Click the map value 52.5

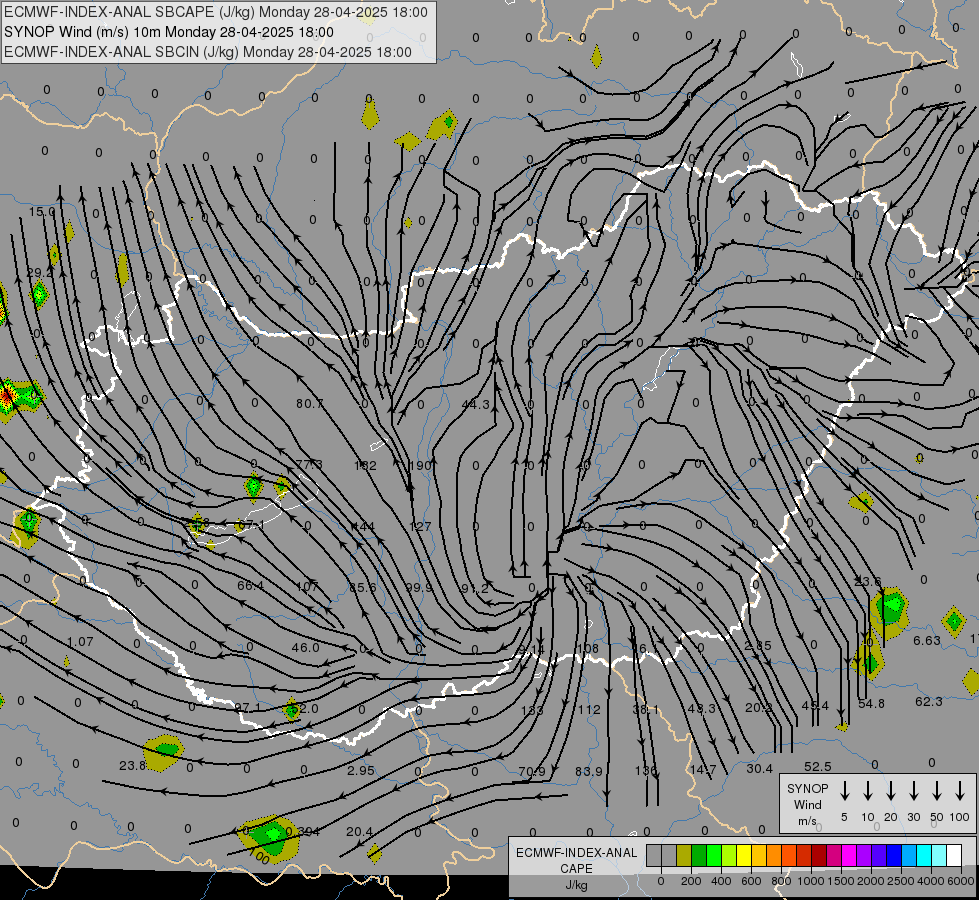coord(817,766)
